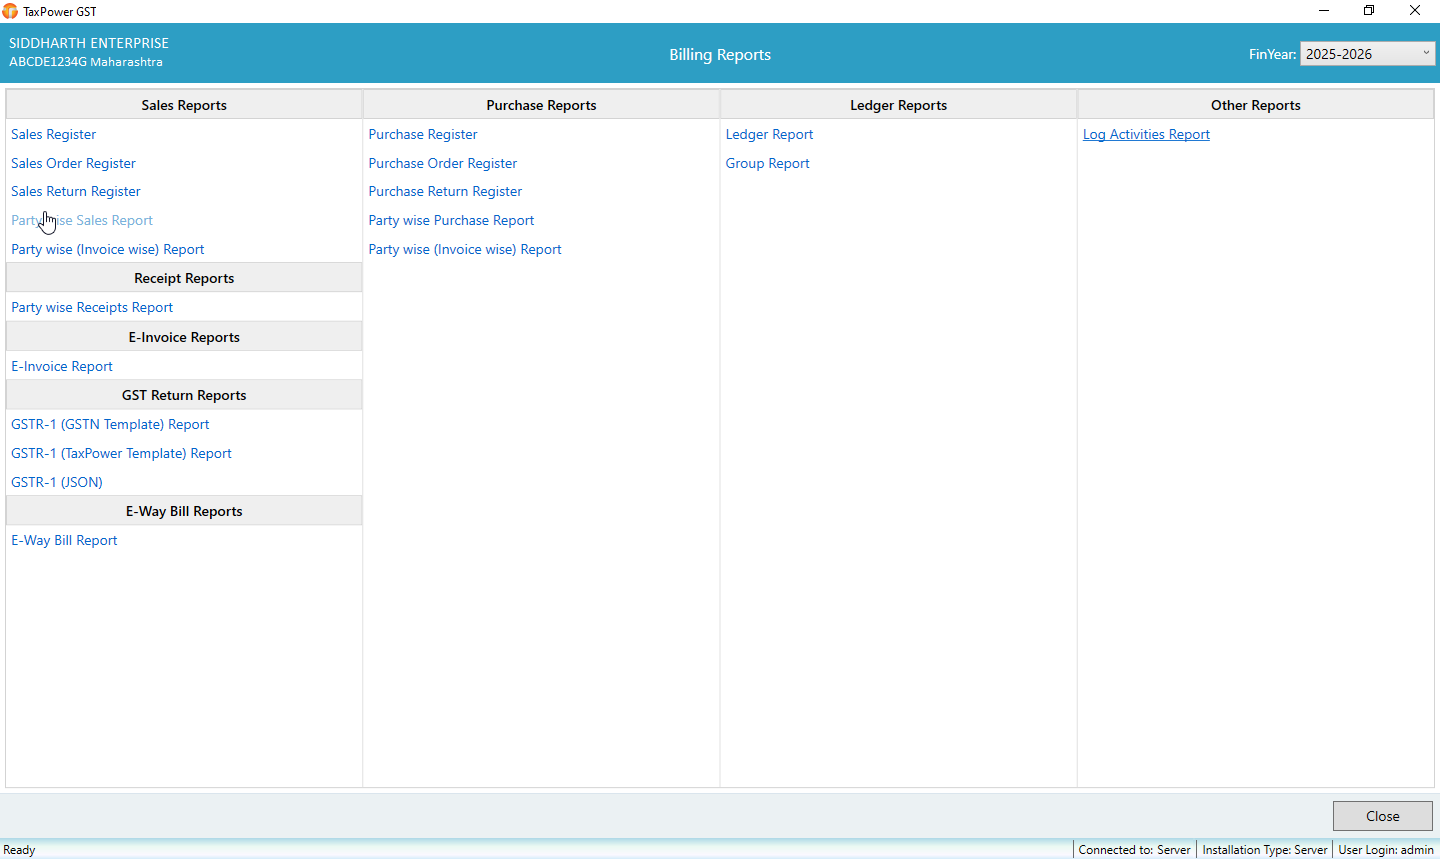Click the Other Reports column header
The width and height of the screenshot is (1440, 859).
(x=1256, y=105)
